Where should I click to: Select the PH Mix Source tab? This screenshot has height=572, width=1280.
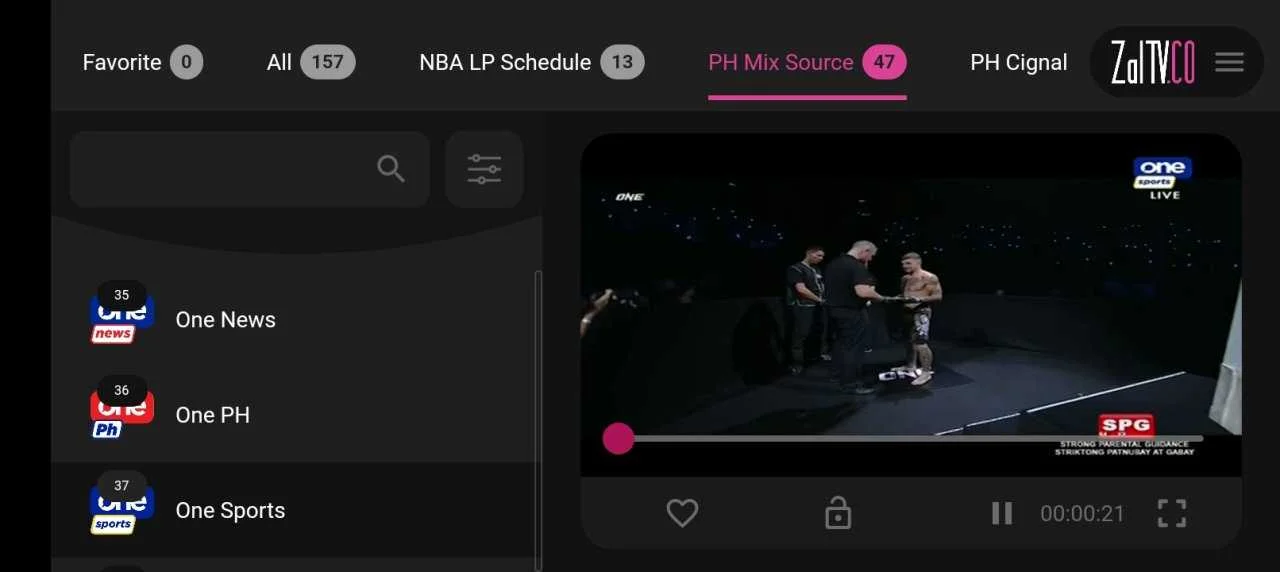click(x=807, y=62)
